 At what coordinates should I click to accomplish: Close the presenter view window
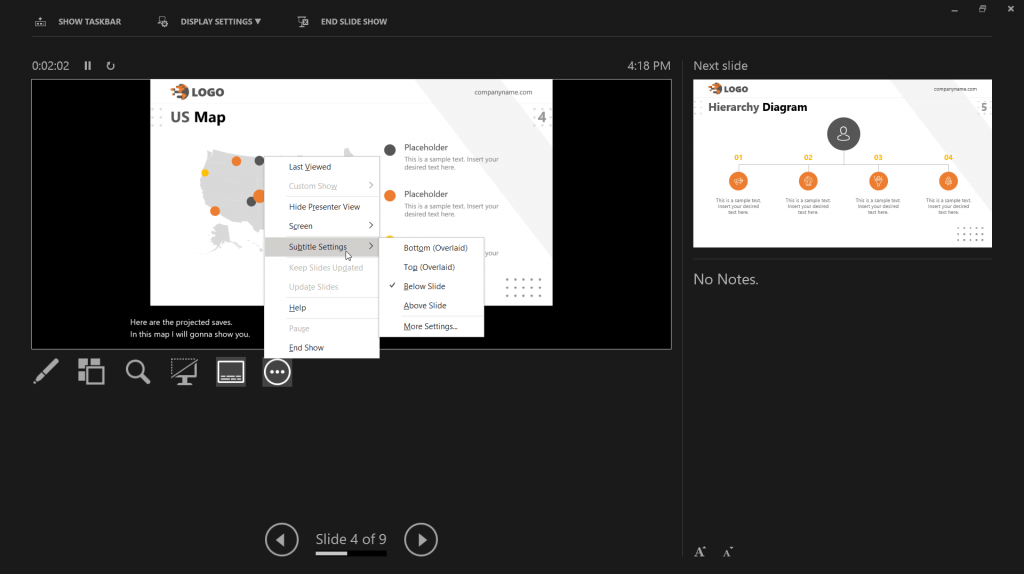(x=1010, y=9)
